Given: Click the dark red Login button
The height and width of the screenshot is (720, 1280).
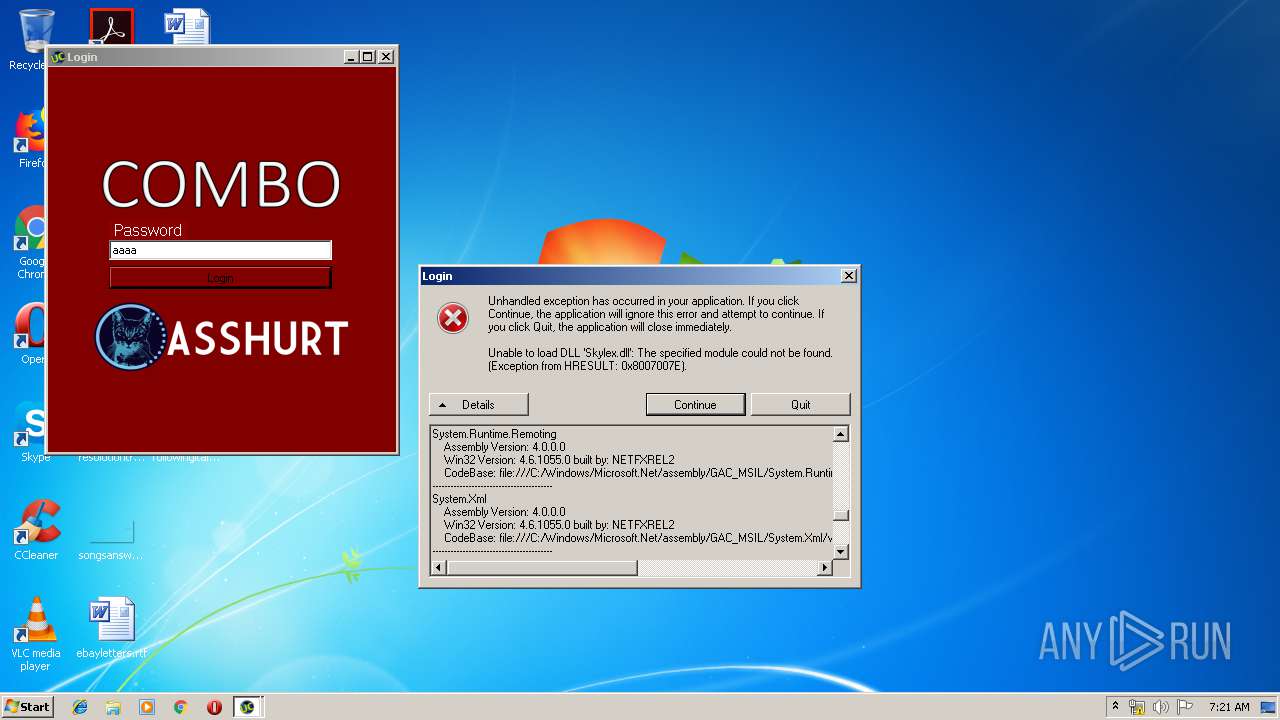Looking at the screenshot, I should [220, 278].
